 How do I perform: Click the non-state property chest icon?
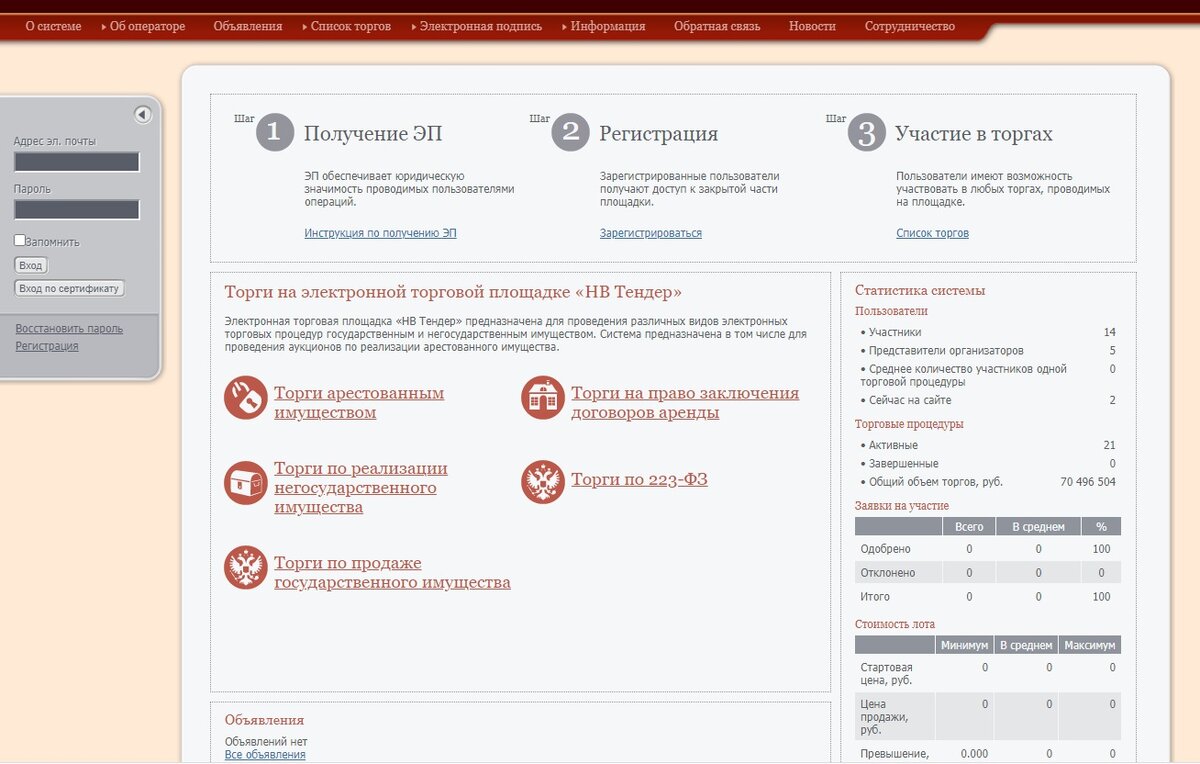245,483
